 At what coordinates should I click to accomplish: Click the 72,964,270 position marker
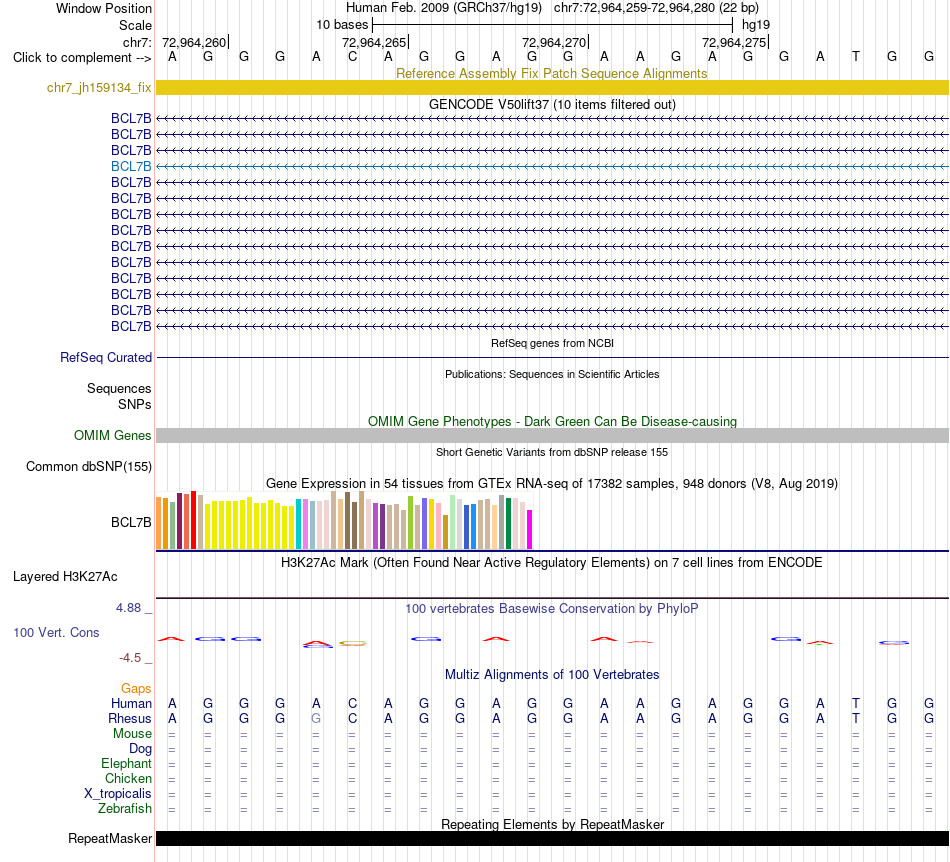click(x=555, y=42)
